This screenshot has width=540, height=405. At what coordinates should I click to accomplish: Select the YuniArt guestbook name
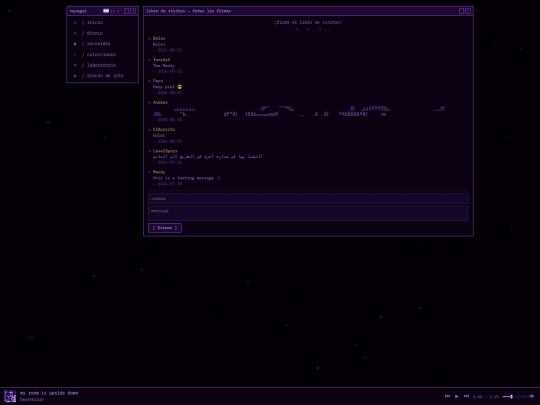pos(161,60)
